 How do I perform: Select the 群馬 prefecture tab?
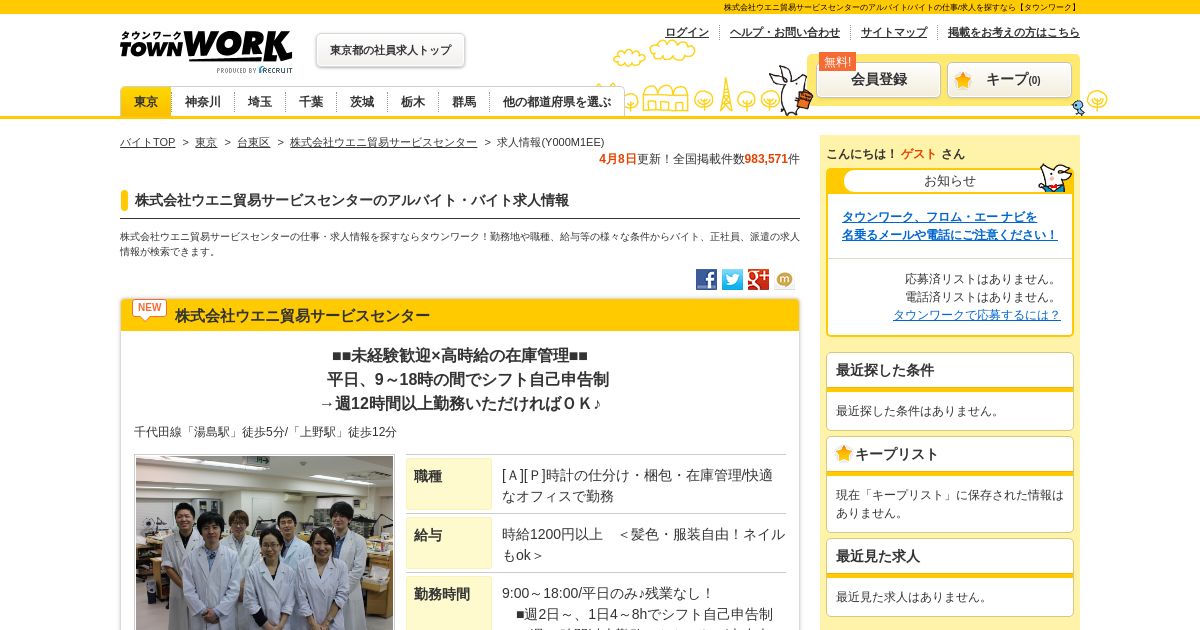[464, 102]
